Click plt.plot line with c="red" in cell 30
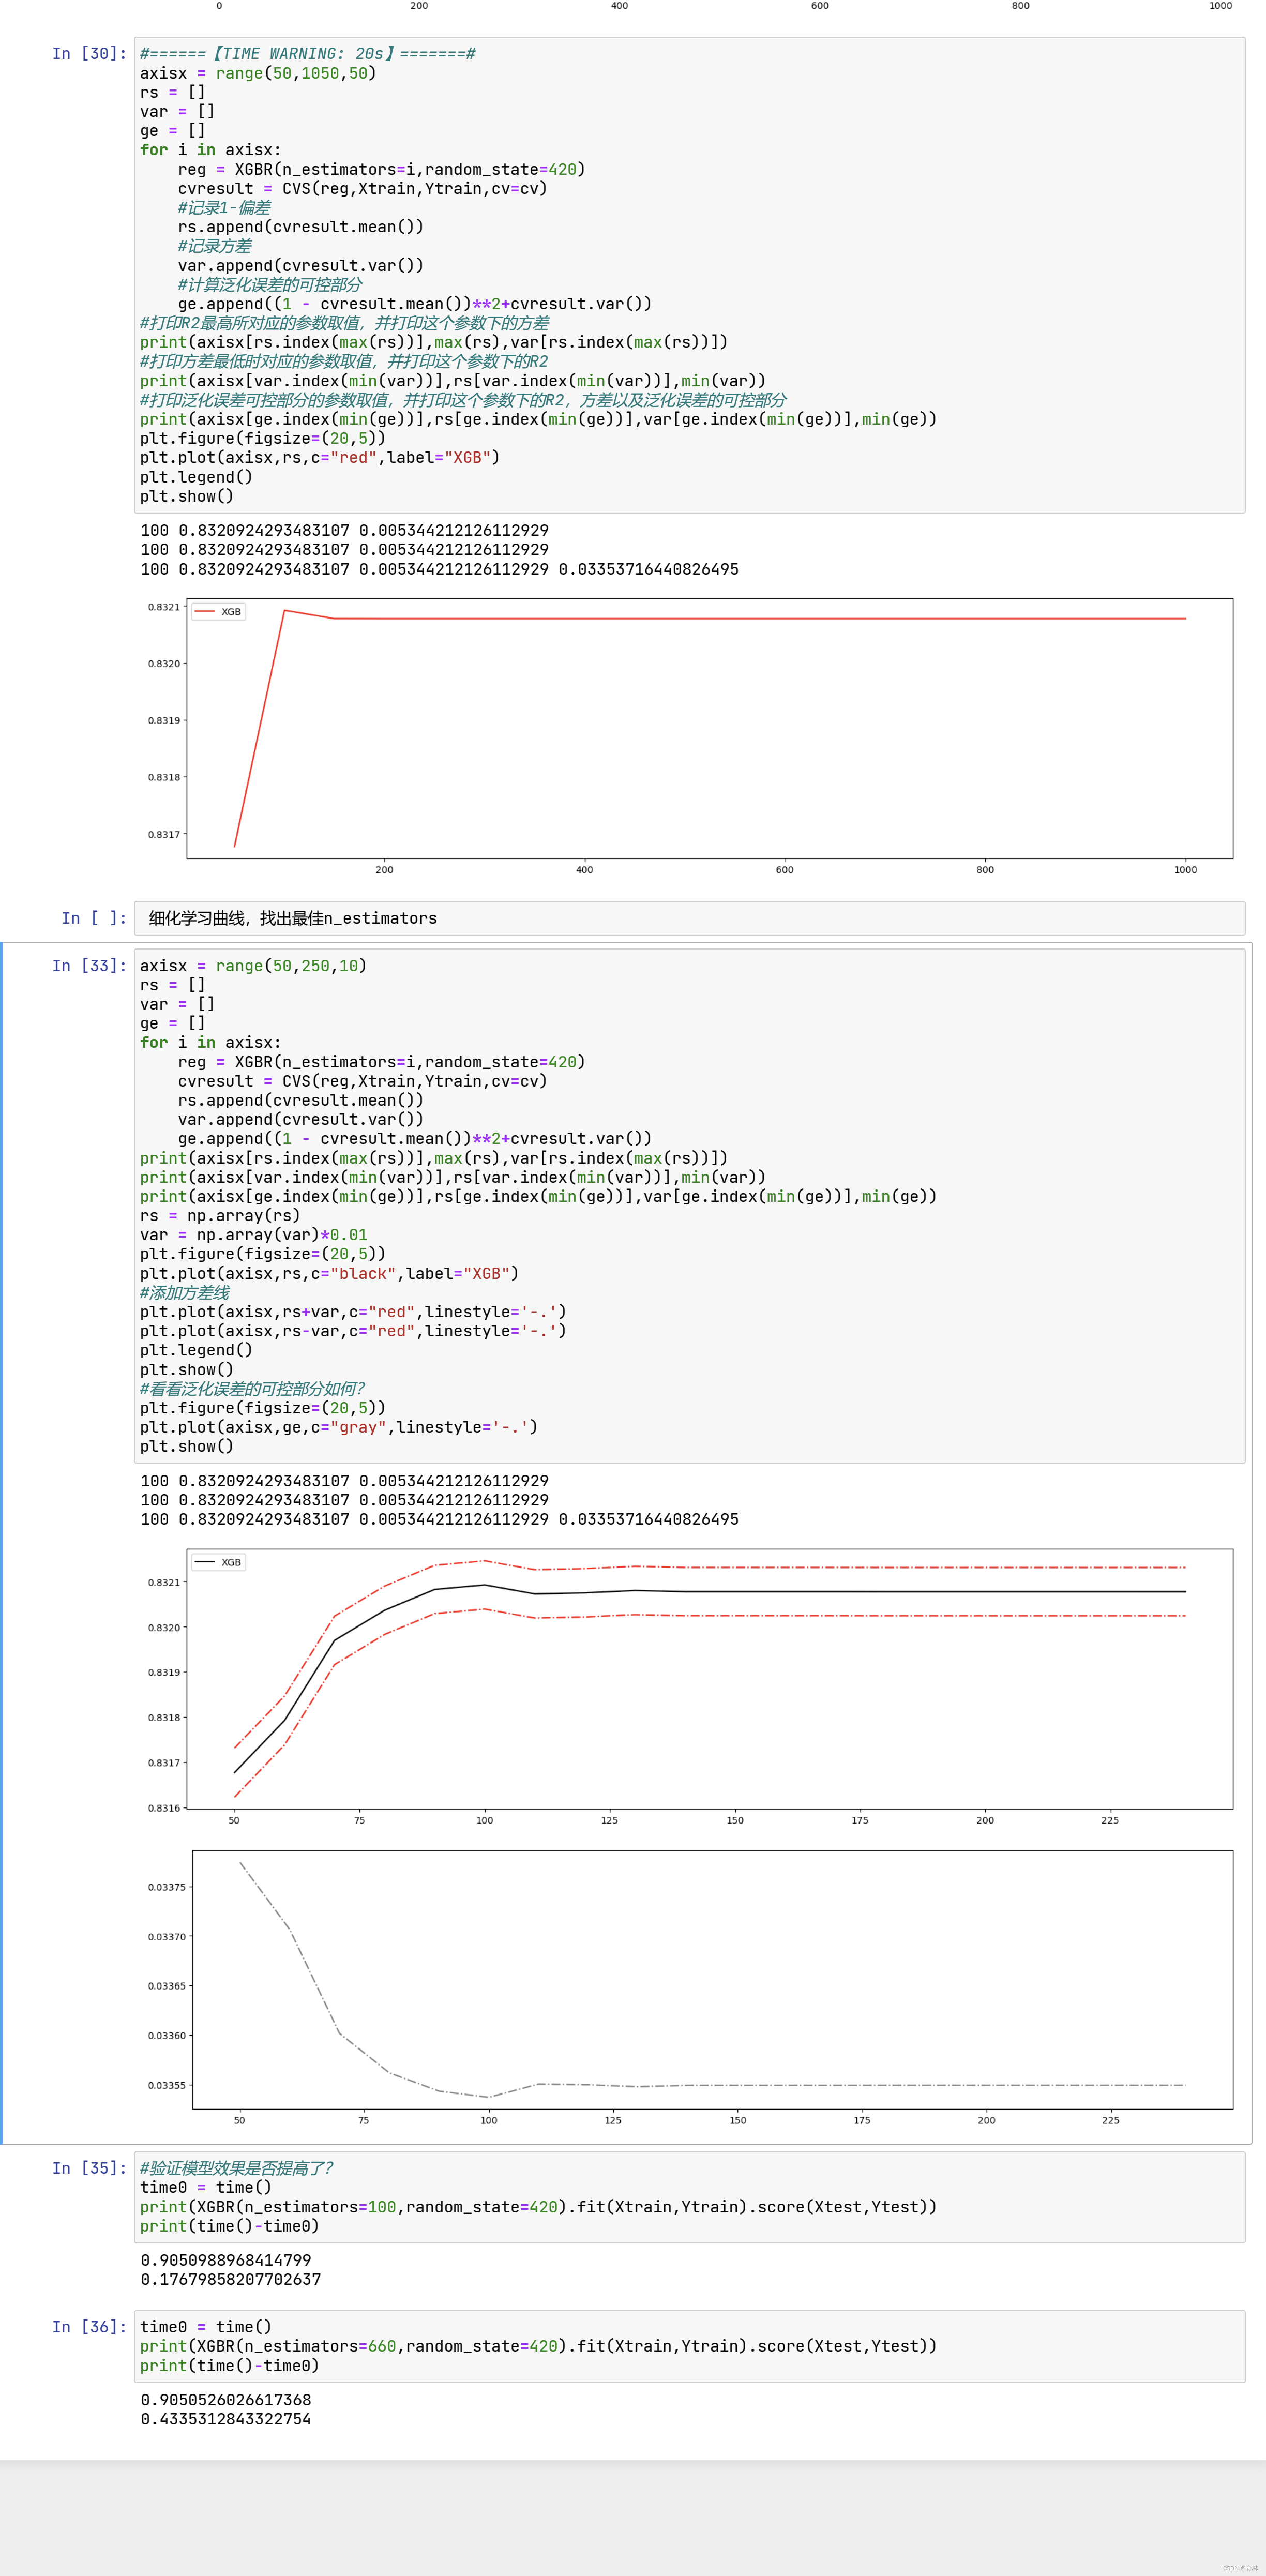Screen dimensions: 1266x2576 [x=320, y=458]
